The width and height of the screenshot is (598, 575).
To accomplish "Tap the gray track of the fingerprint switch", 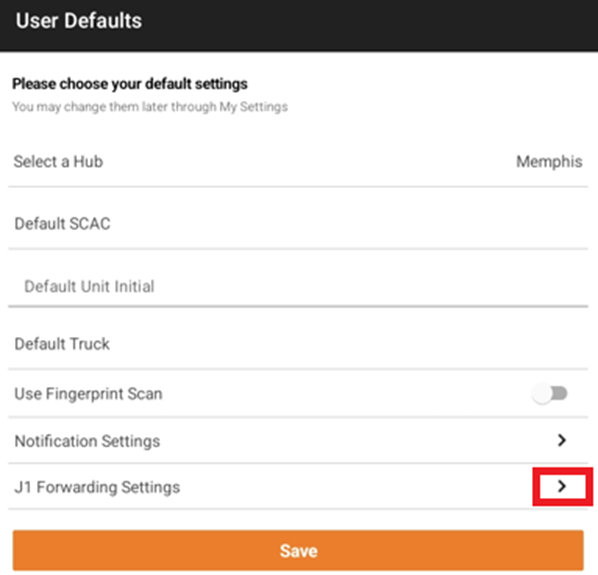I will pyautogui.click(x=560, y=394).
